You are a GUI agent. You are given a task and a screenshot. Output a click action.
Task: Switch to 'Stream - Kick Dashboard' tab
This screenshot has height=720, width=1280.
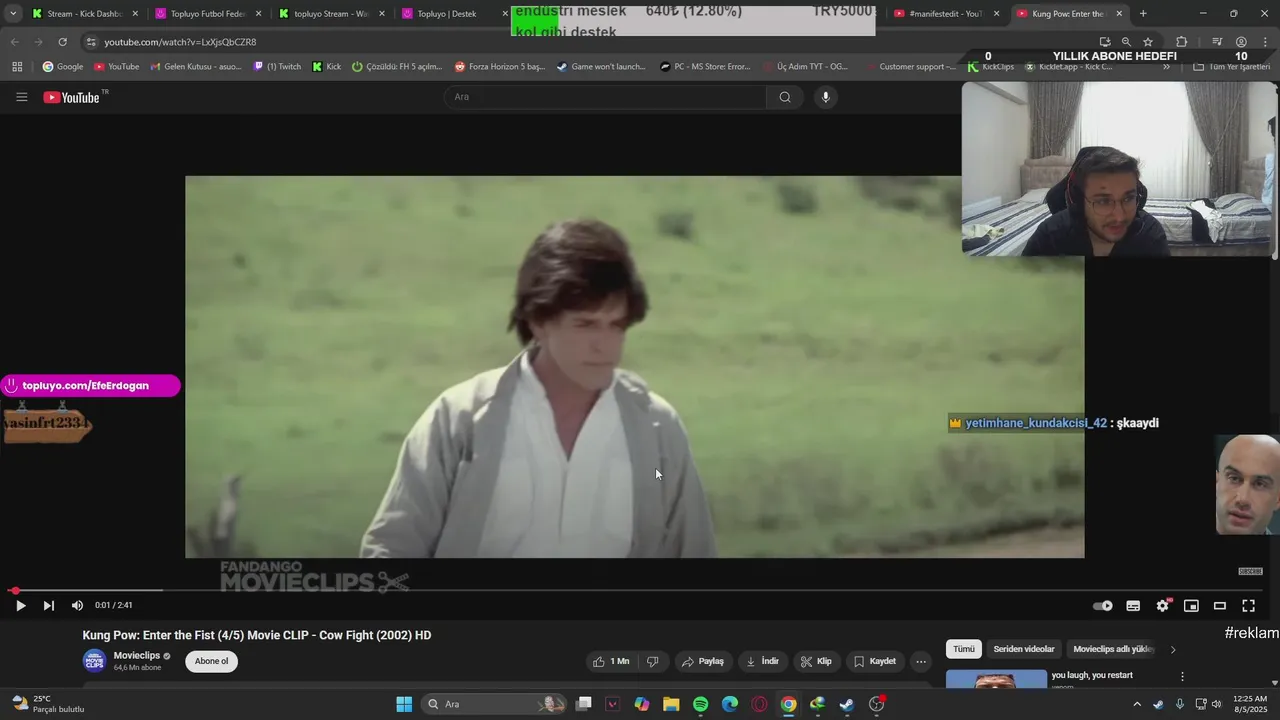pyautogui.click(x=83, y=14)
